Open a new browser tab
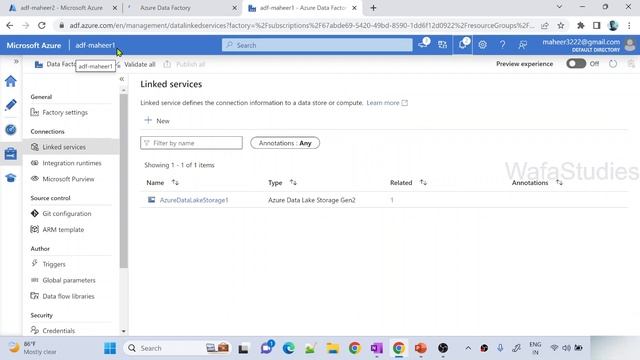640x360 pixels. click(x=373, y=8)
